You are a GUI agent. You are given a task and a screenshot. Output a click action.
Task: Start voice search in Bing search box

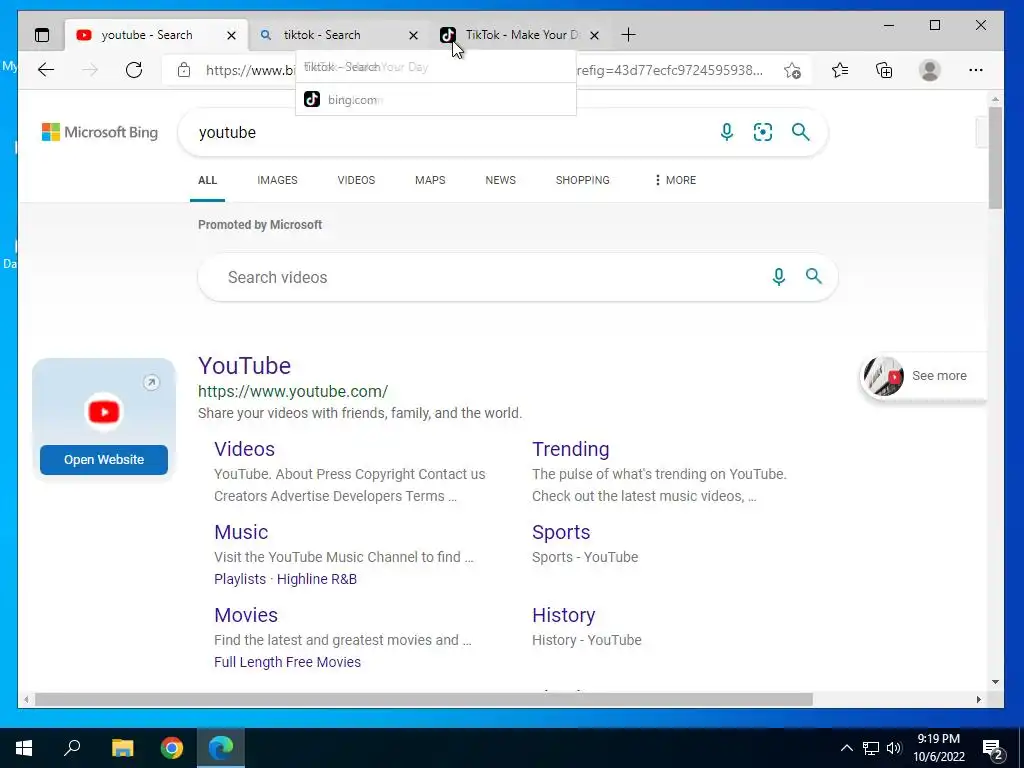tap(726, 132)
